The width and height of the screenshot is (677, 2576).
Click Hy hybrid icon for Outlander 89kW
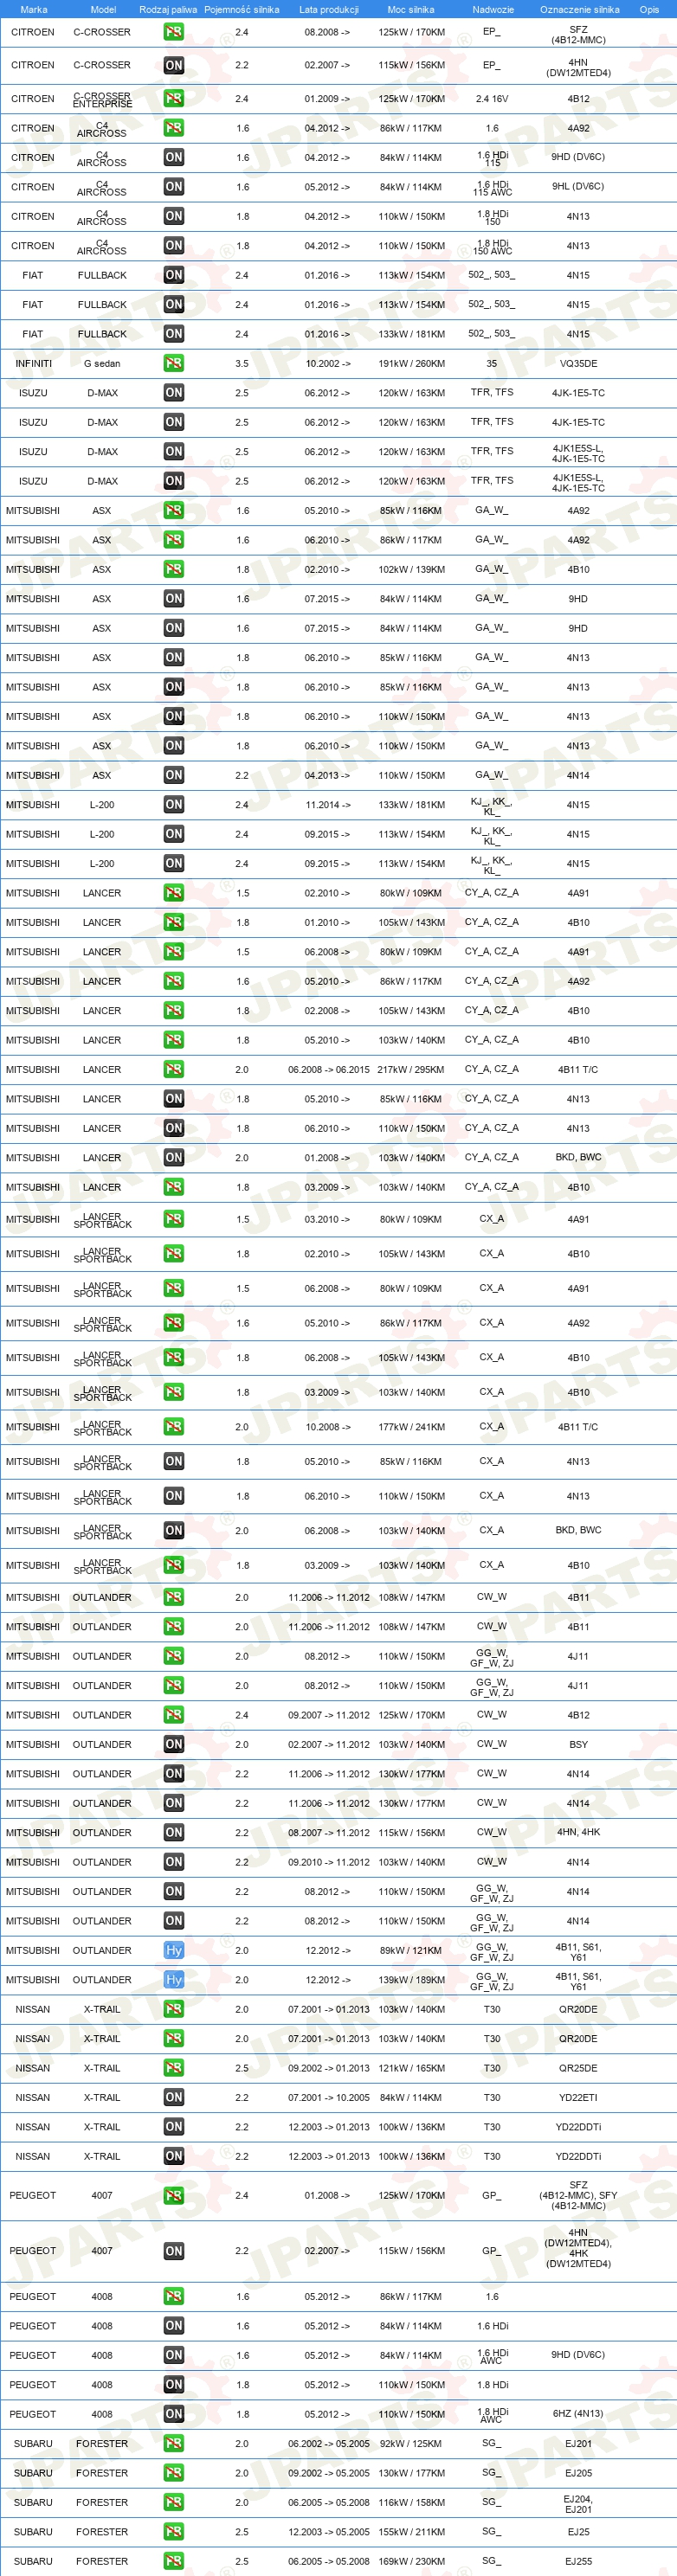[174, 1951]
